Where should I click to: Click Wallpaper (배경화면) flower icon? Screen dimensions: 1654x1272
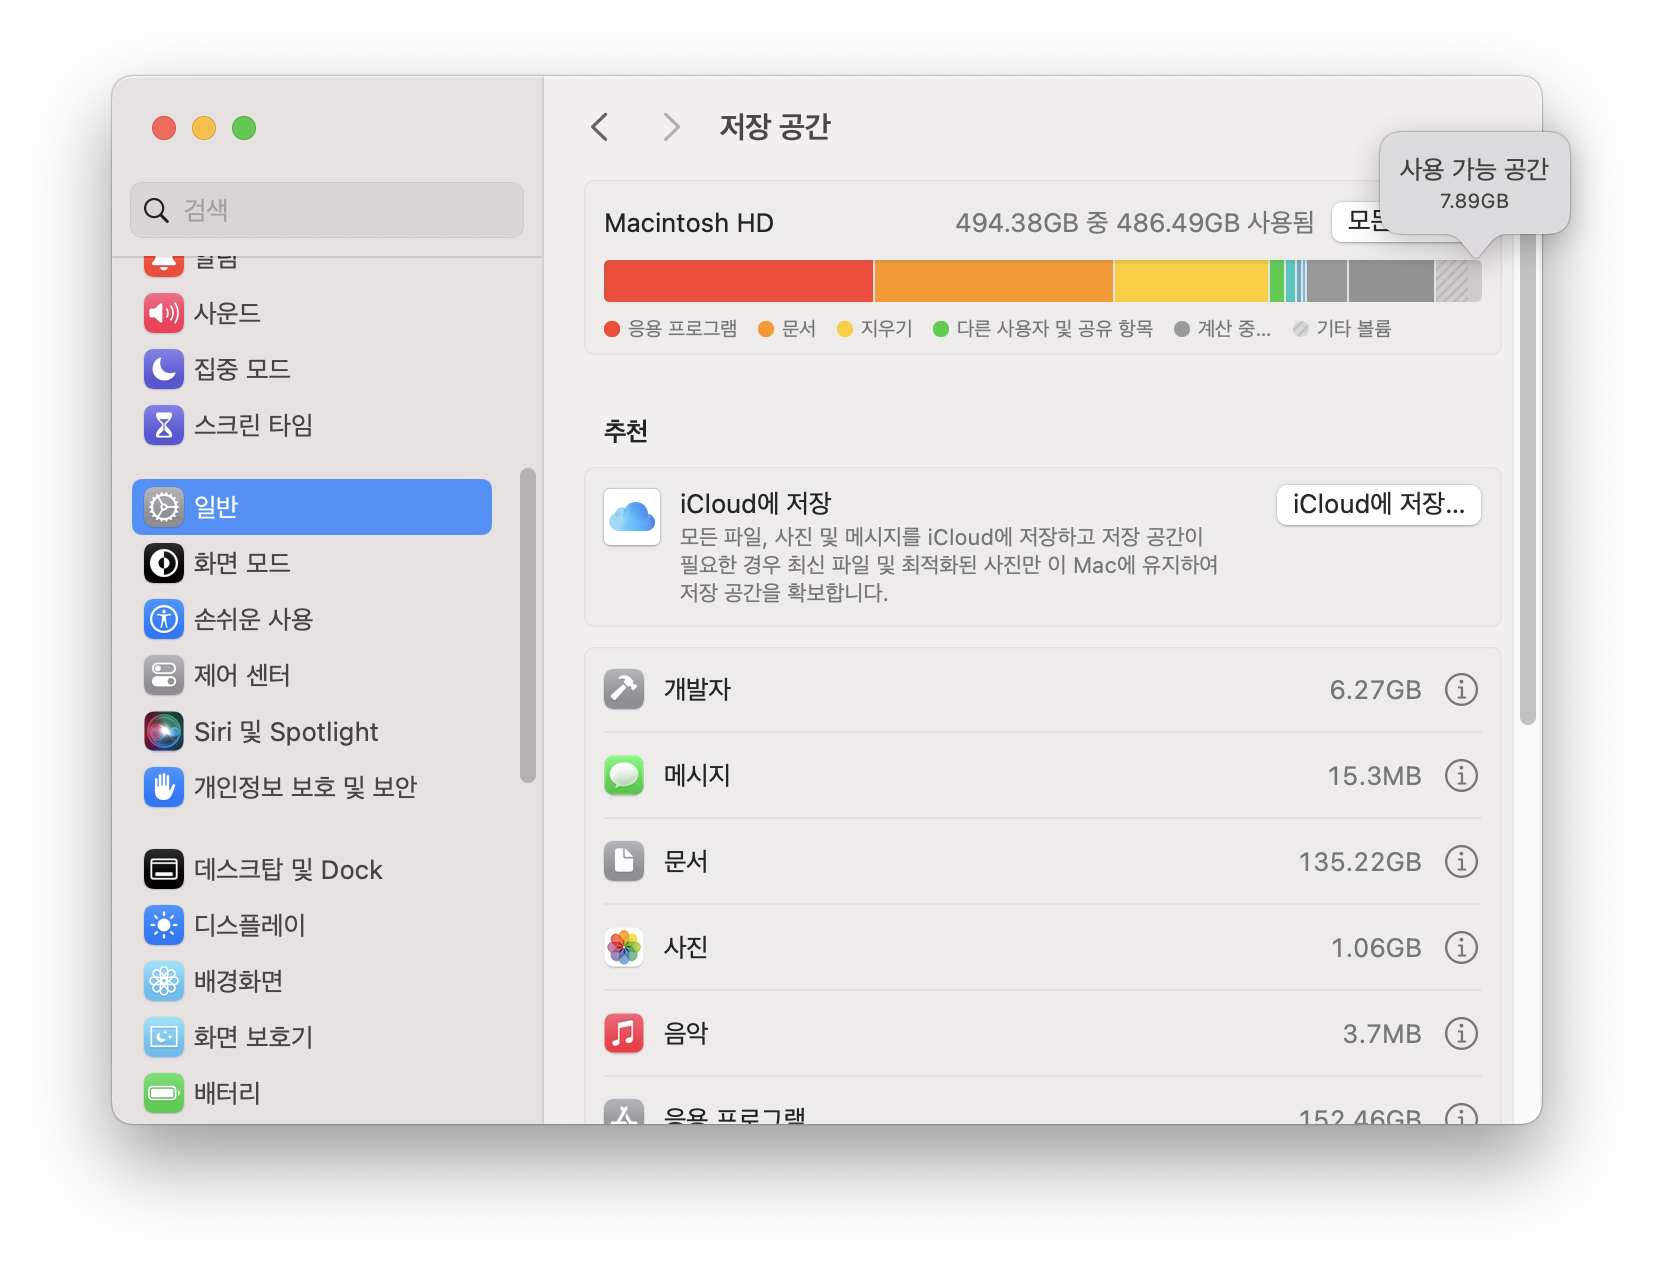click(164, 981)
